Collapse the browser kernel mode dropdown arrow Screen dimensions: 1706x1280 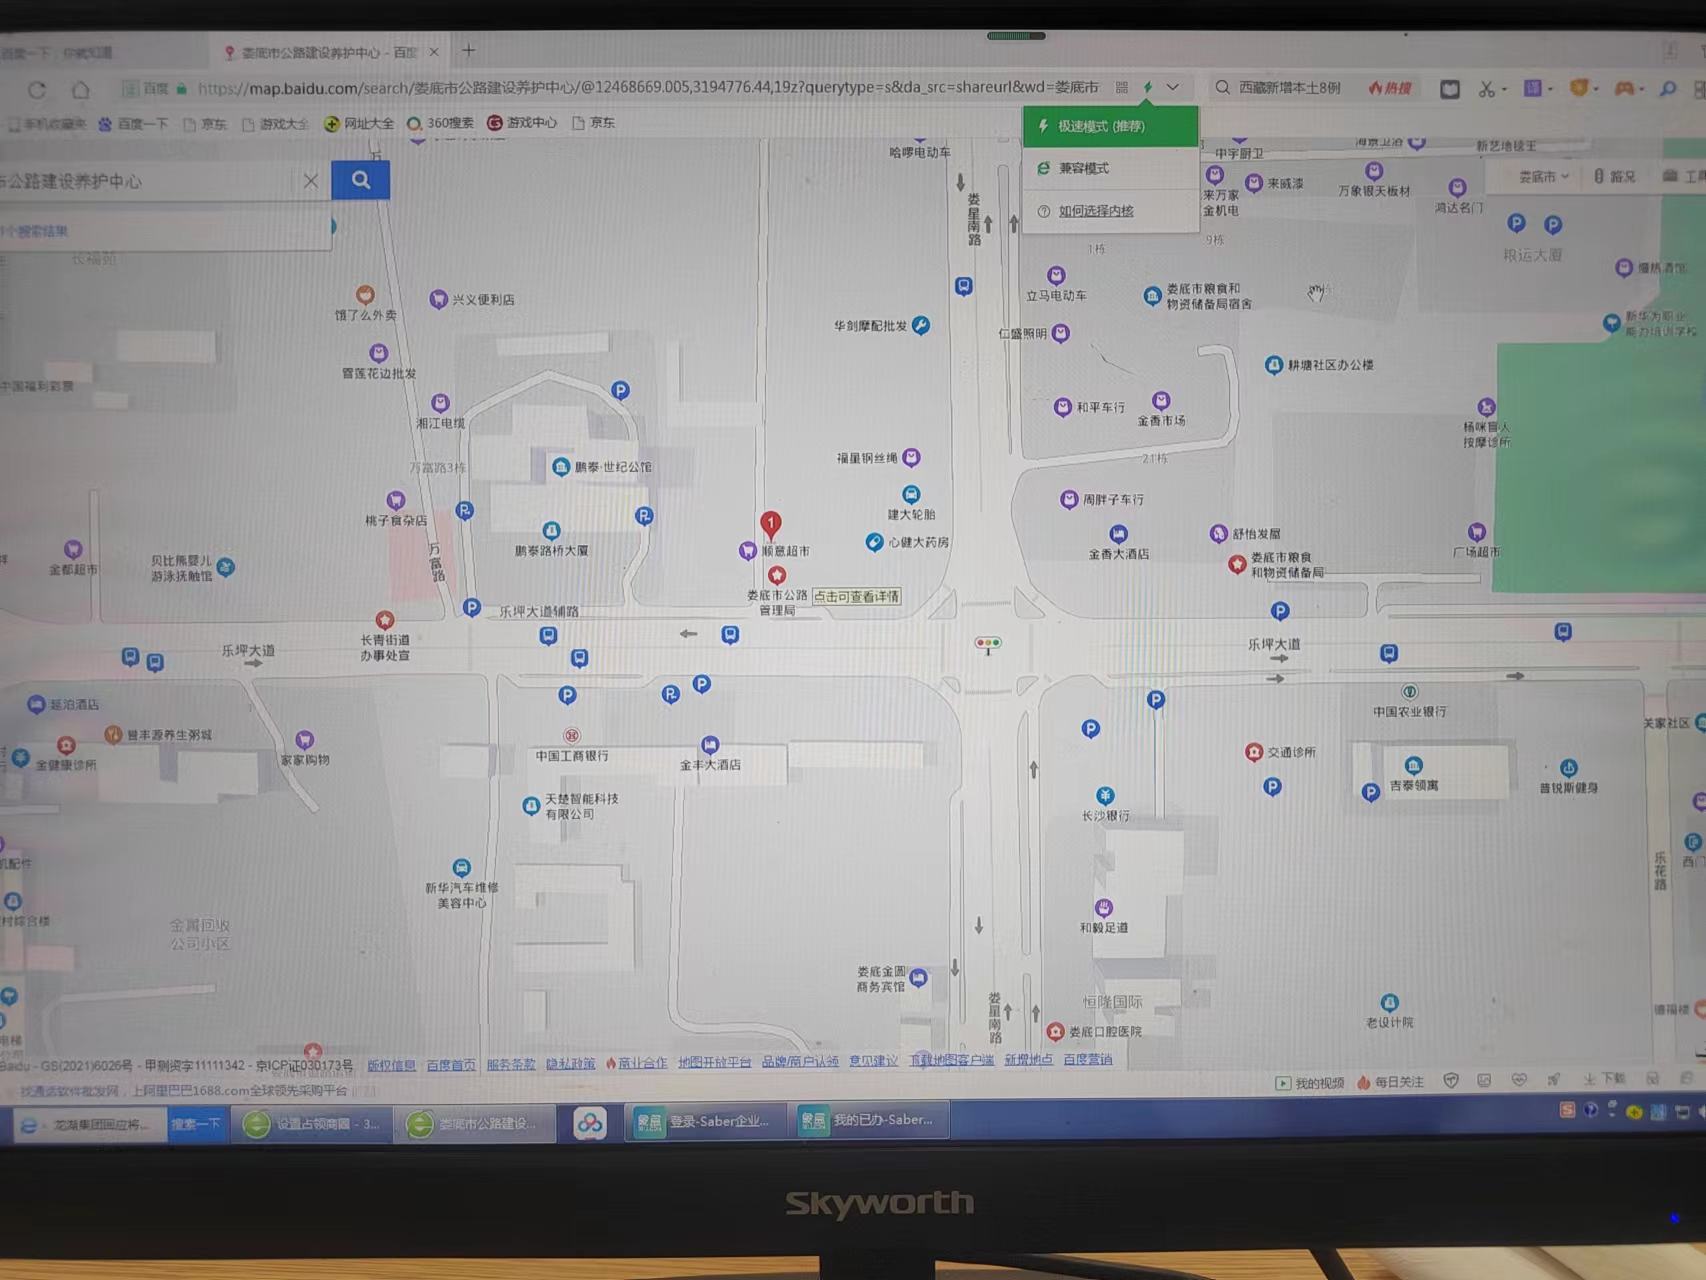(x=1173, y=88)
